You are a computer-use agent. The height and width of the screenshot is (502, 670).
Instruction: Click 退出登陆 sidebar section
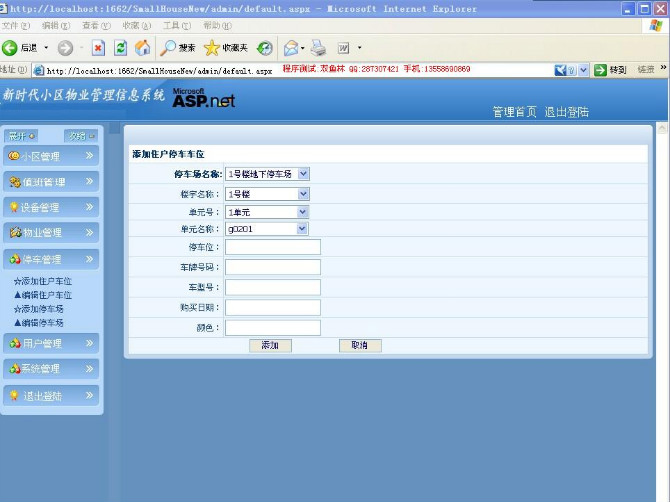(x=51, y=395)
